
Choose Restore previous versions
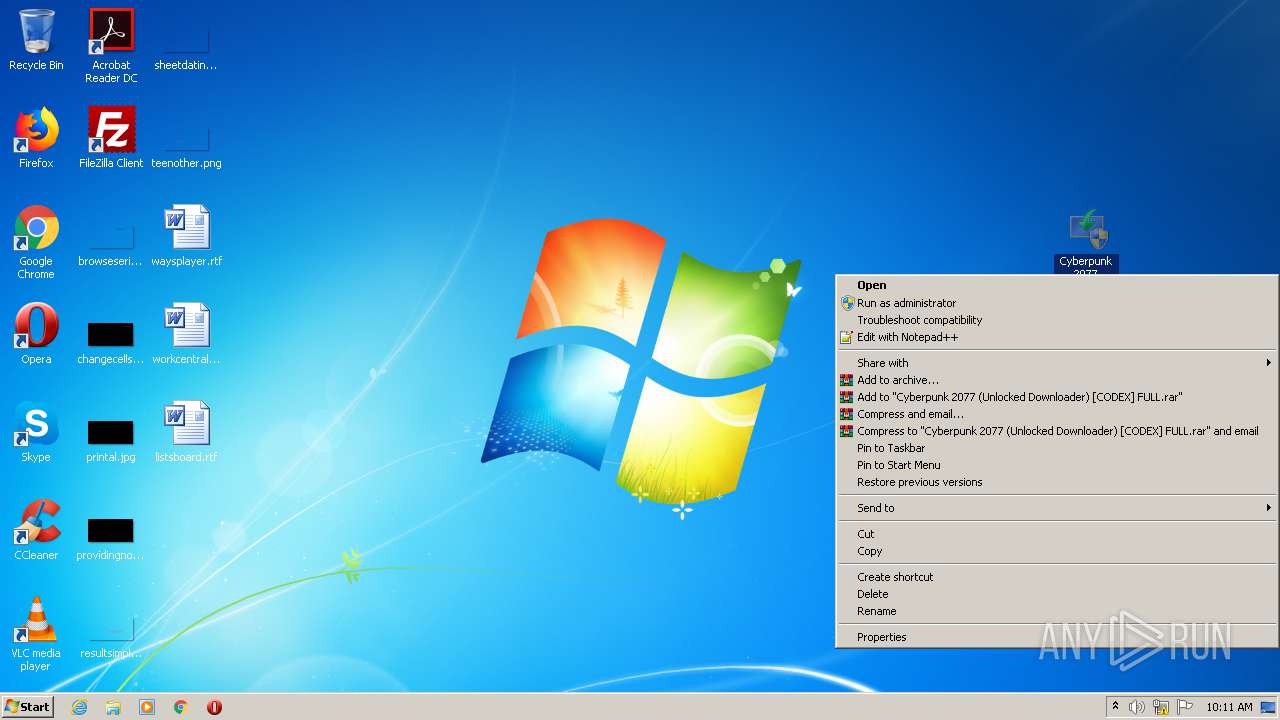pyautogui.click(x=1057, y=482)
